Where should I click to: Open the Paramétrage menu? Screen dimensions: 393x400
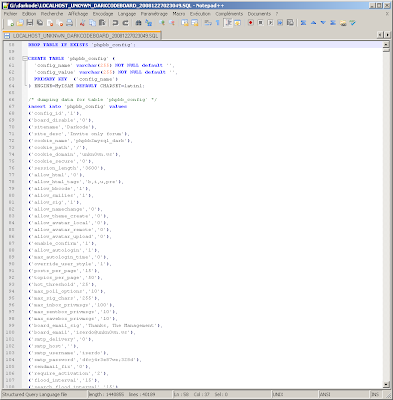[154, 14]
